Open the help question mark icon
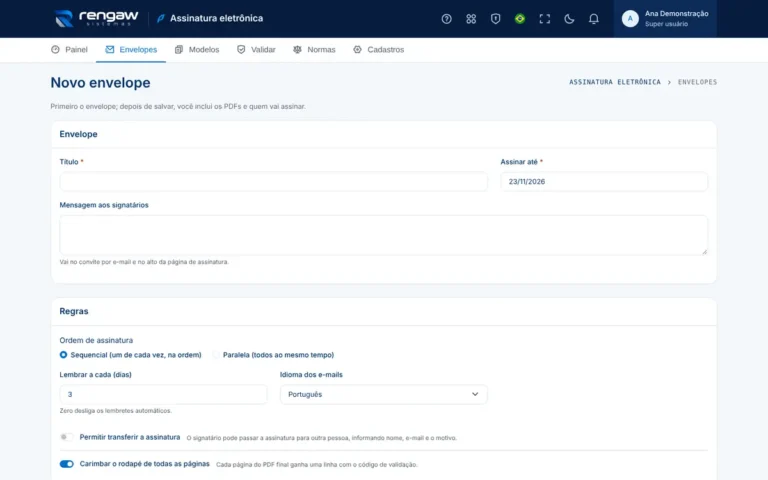Viewport: 768px width, 480px height. (446, 19)
